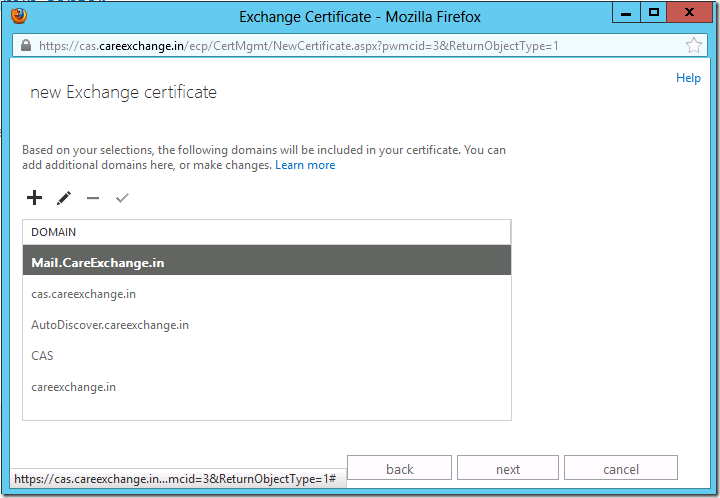Click the Firefox logo in the title bar
This screenshot has width=720, height=498.
point(19,16)
